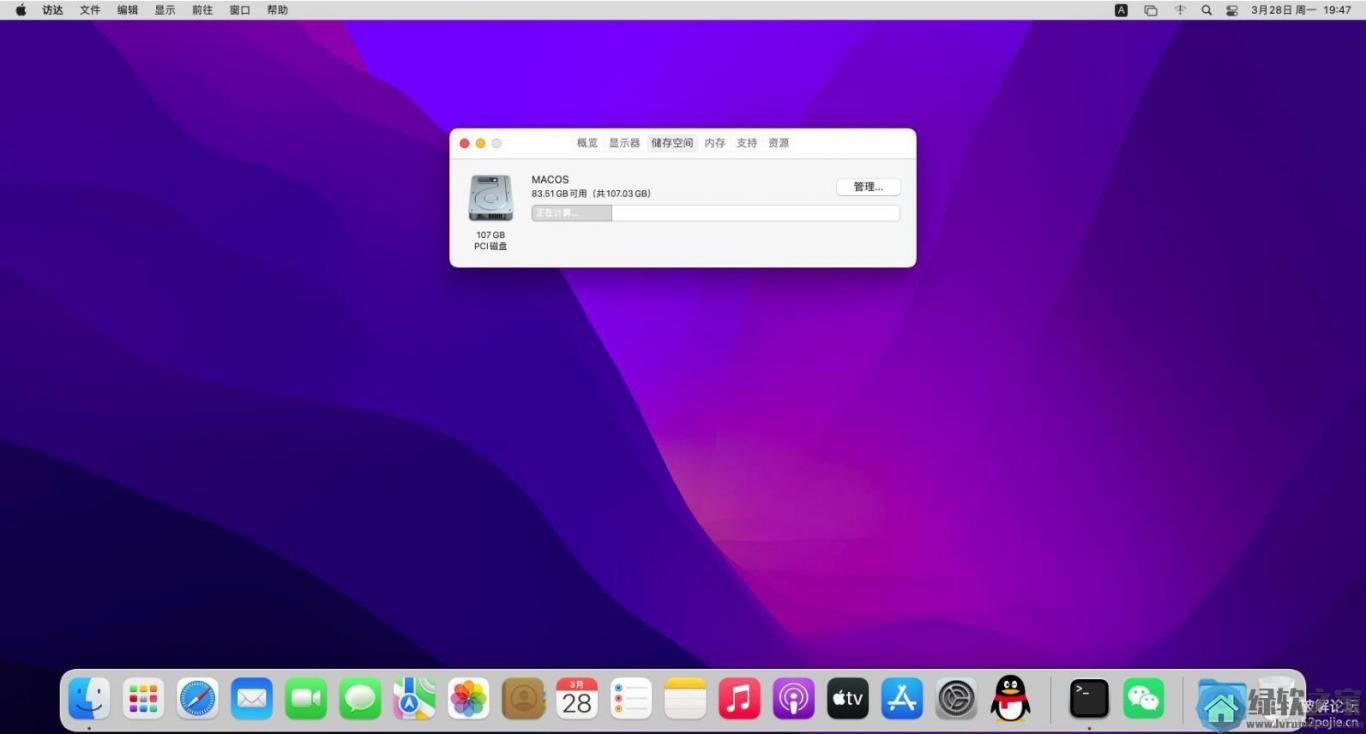Click the 管理... button
Image resolution: width=1366 pixels, height=734 pixels.
point(868,187)
